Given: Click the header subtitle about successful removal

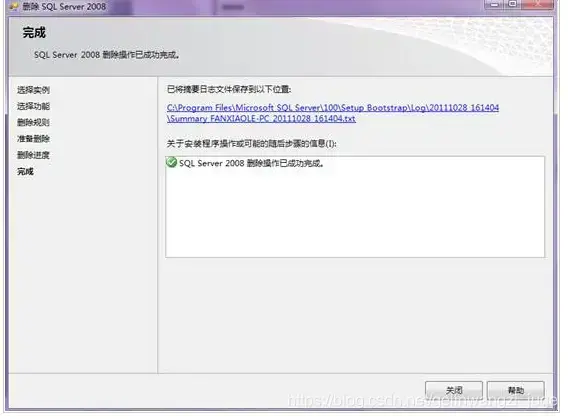Looking at the screenshot, I should [107, 55].
